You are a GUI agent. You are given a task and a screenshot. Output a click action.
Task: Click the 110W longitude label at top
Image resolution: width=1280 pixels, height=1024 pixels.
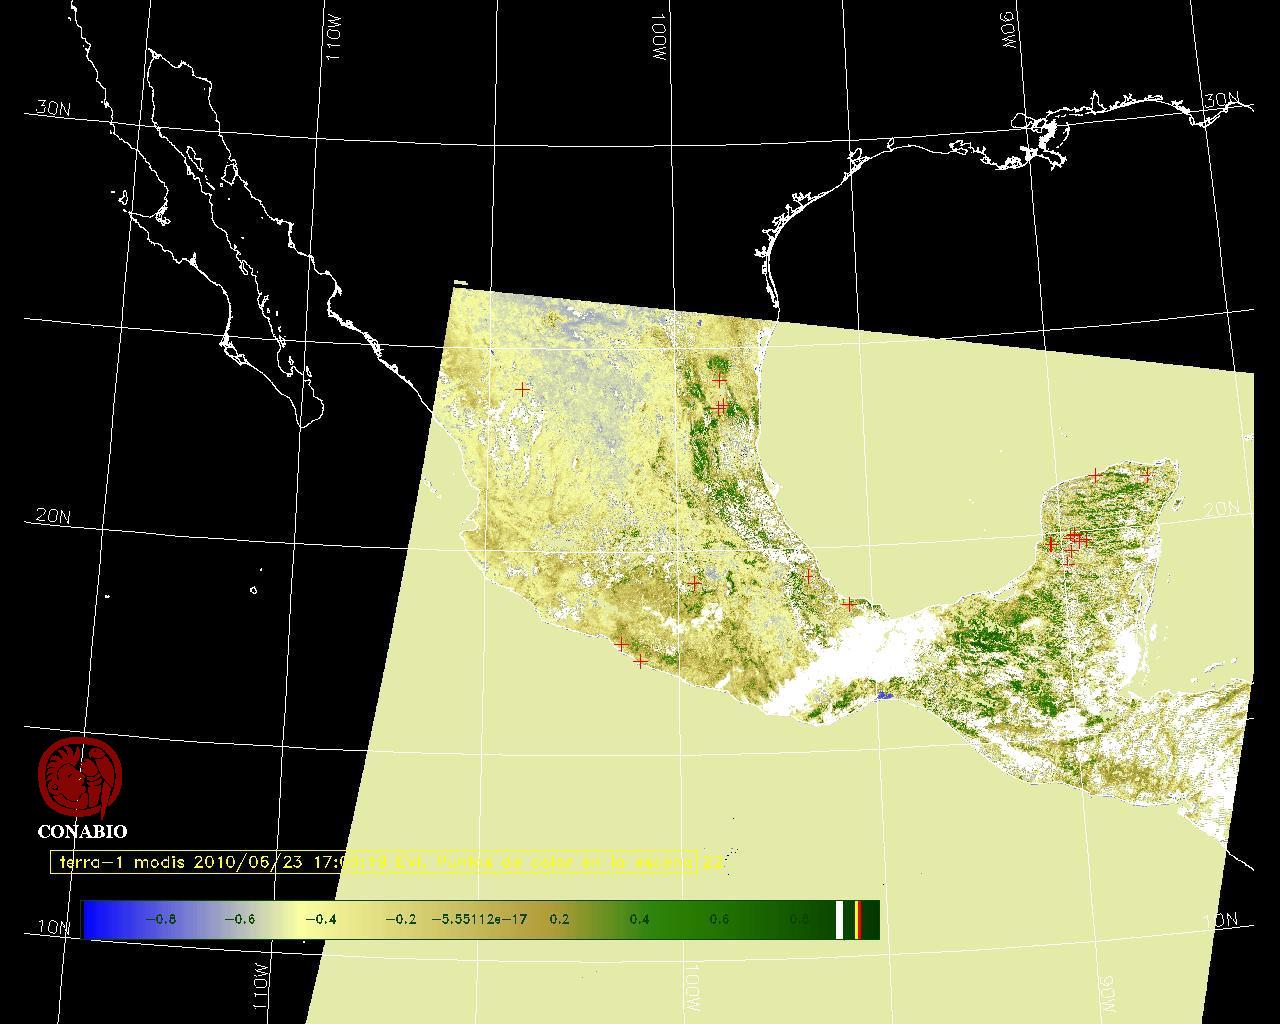tap(334, 42)
